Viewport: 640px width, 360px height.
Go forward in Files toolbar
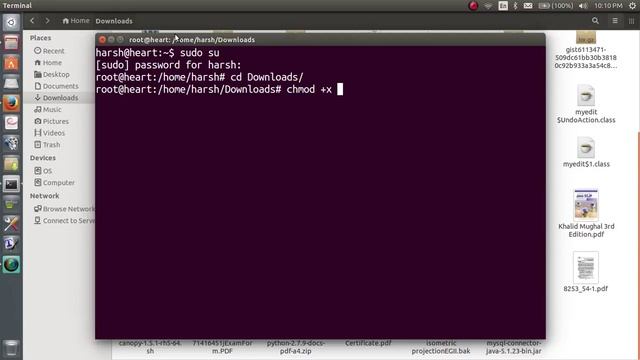tap(47, 20)
